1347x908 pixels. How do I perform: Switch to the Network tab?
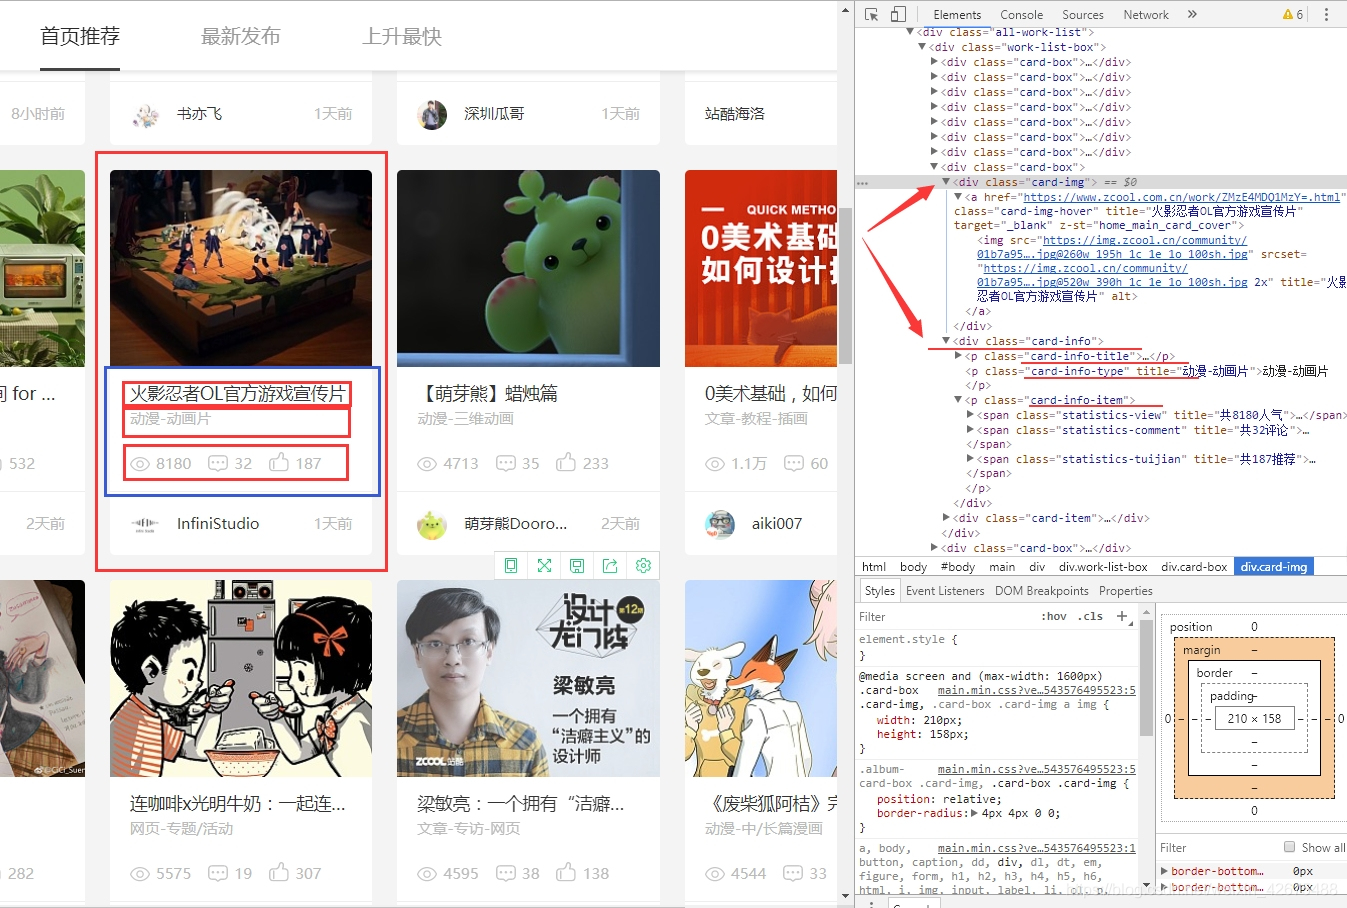[1146, 14]
